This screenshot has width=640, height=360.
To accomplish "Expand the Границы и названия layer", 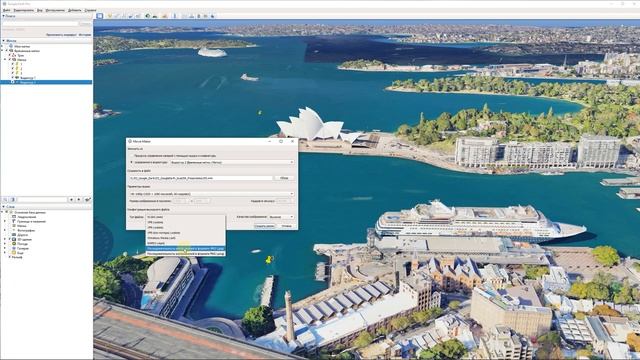I will tap(5, 221).
